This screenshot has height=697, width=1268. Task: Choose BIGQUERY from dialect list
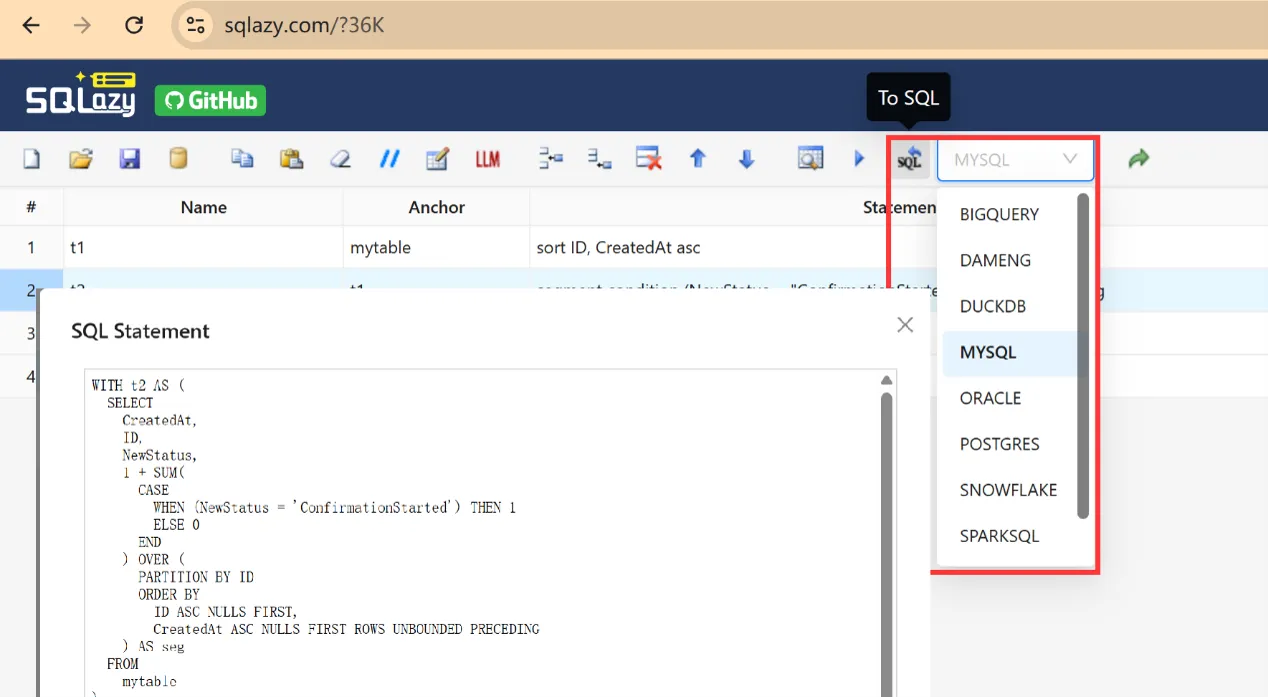pos(1010,214)
